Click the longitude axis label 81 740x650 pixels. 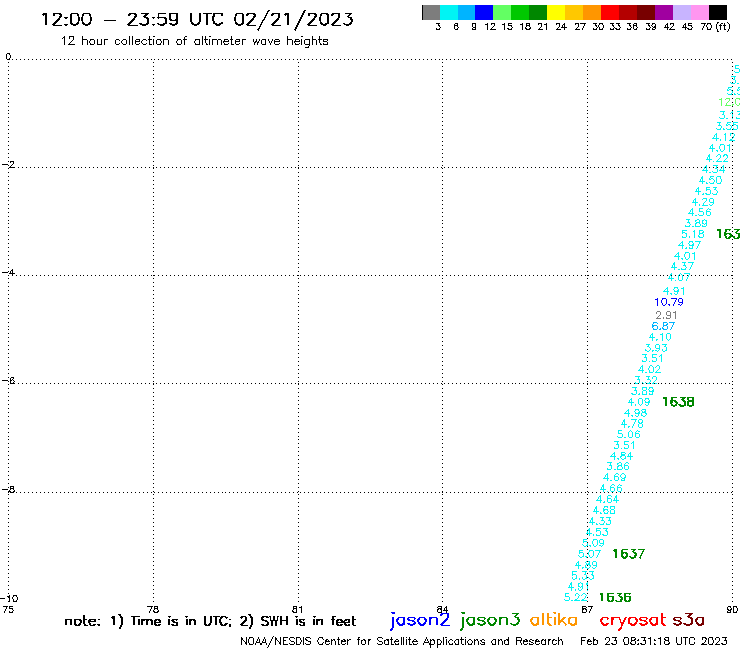coord(298,609)
